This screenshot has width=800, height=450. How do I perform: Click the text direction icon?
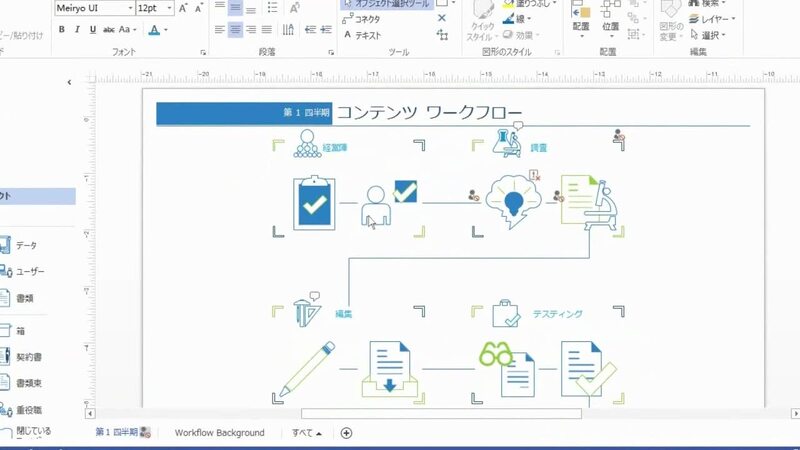click(288, 30)
